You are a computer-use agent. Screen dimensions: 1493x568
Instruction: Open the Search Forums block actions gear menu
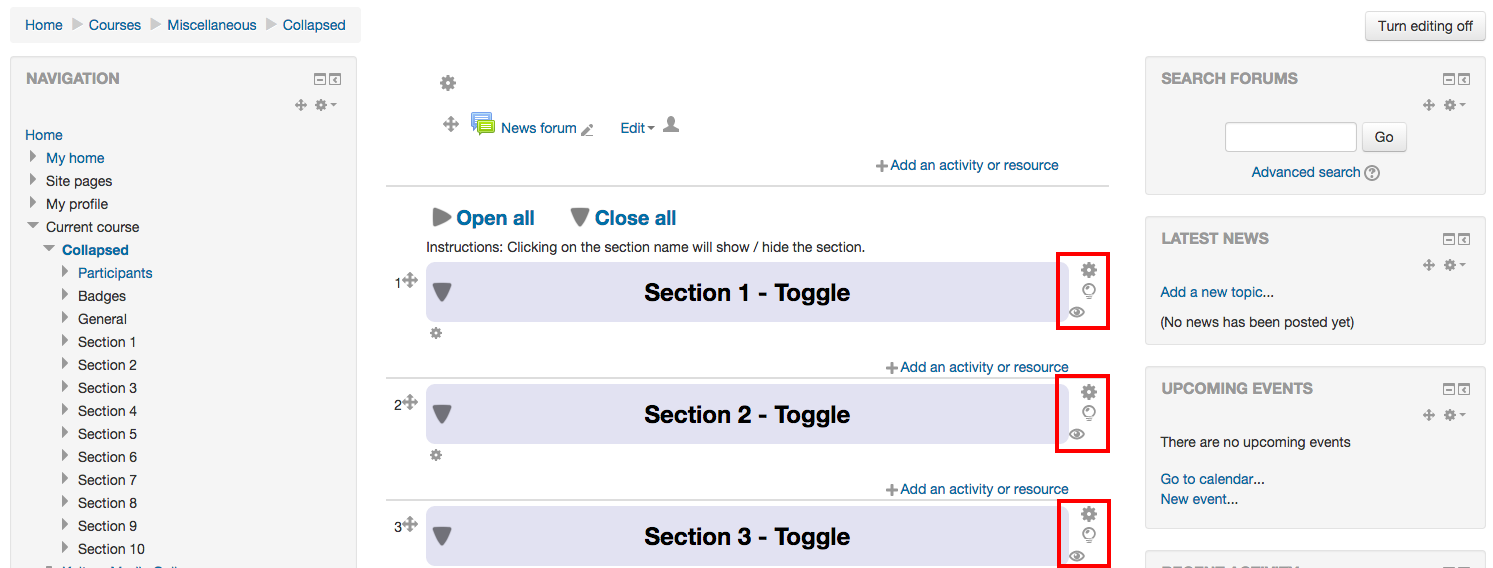tap(1454, 105)
